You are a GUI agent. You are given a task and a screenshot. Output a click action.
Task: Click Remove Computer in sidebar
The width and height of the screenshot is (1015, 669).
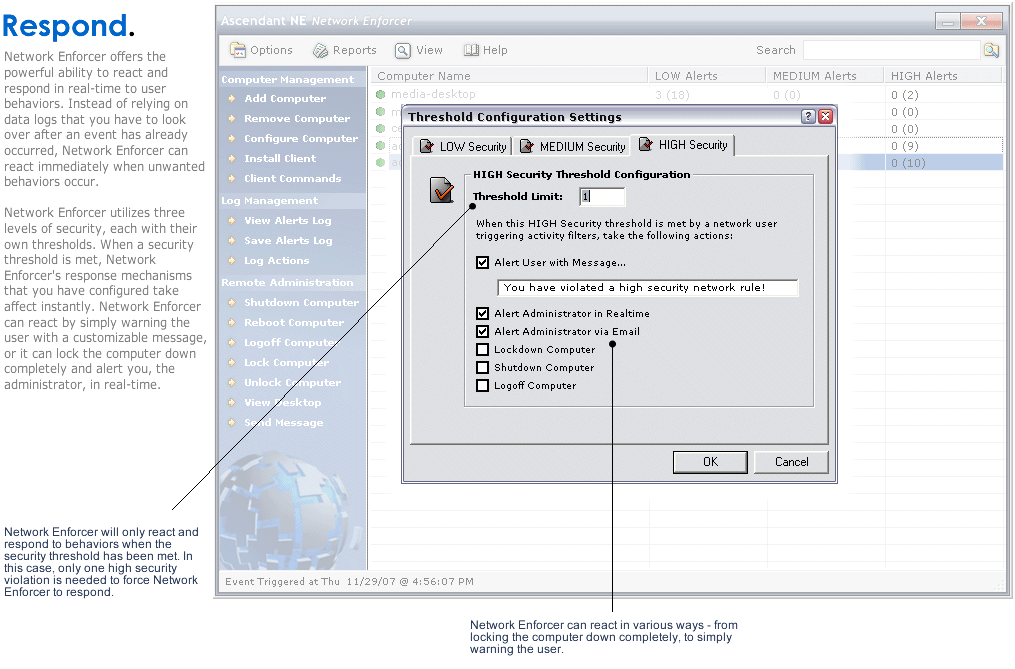[x=296, y=119]
